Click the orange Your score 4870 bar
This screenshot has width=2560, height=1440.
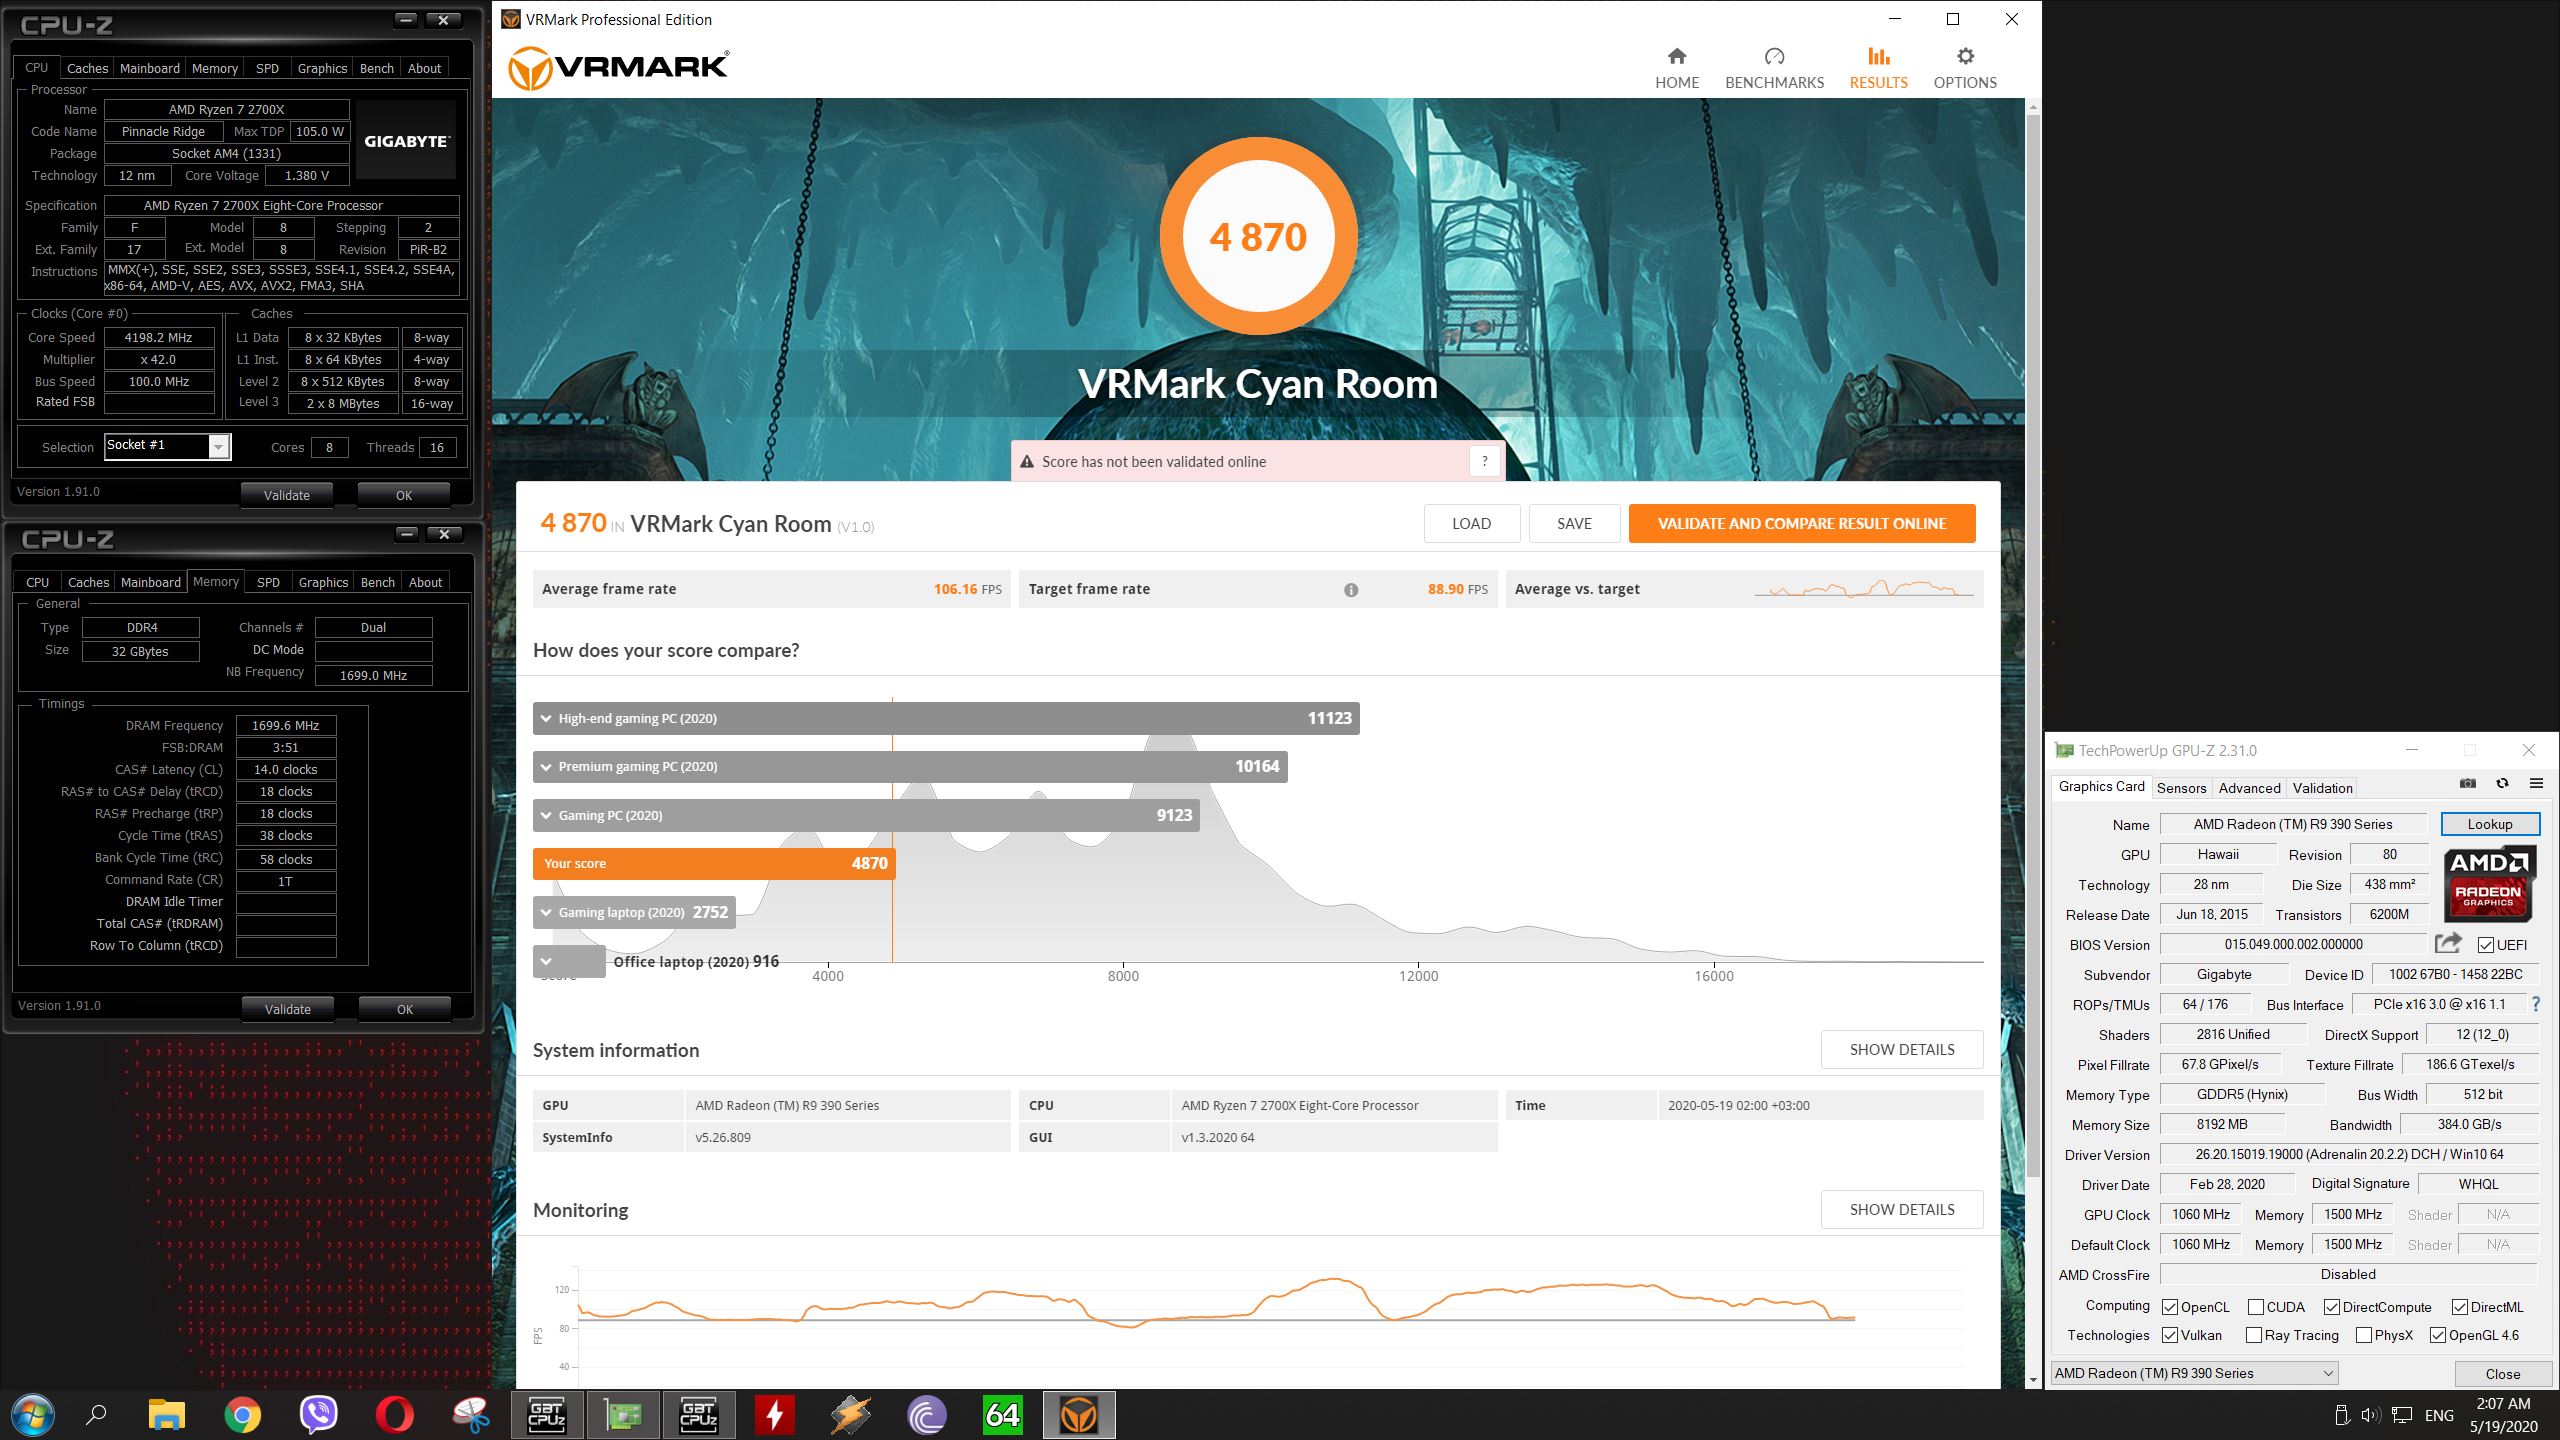(714, 863)
